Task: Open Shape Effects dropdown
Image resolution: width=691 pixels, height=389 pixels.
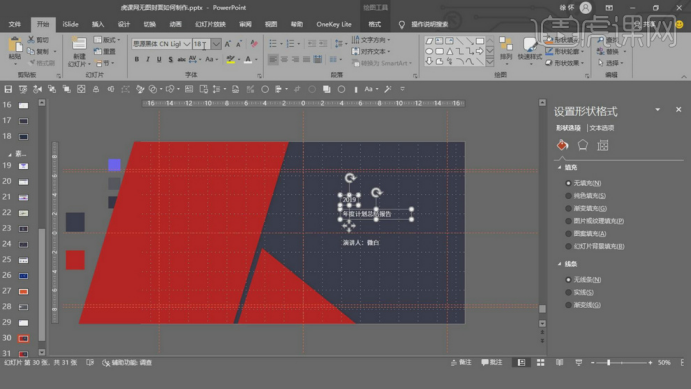Action: coord(565,63)
